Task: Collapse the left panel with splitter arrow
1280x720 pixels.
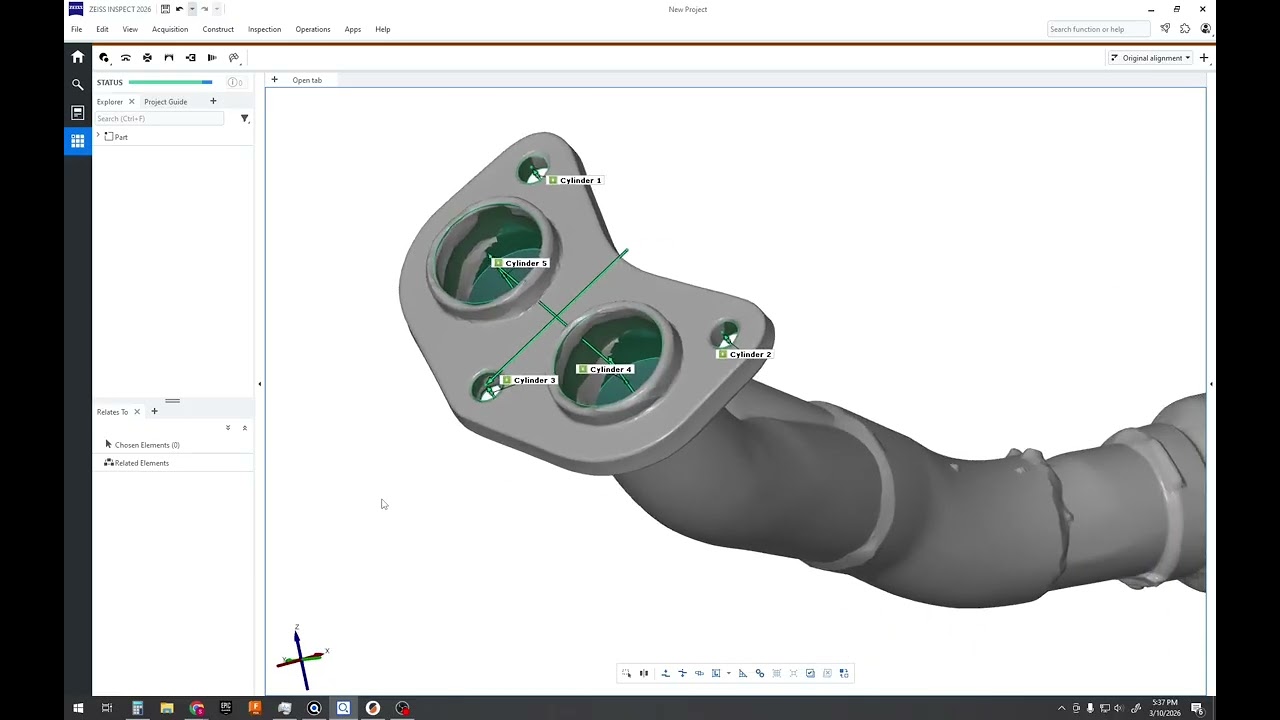Action: click(260, 384)
